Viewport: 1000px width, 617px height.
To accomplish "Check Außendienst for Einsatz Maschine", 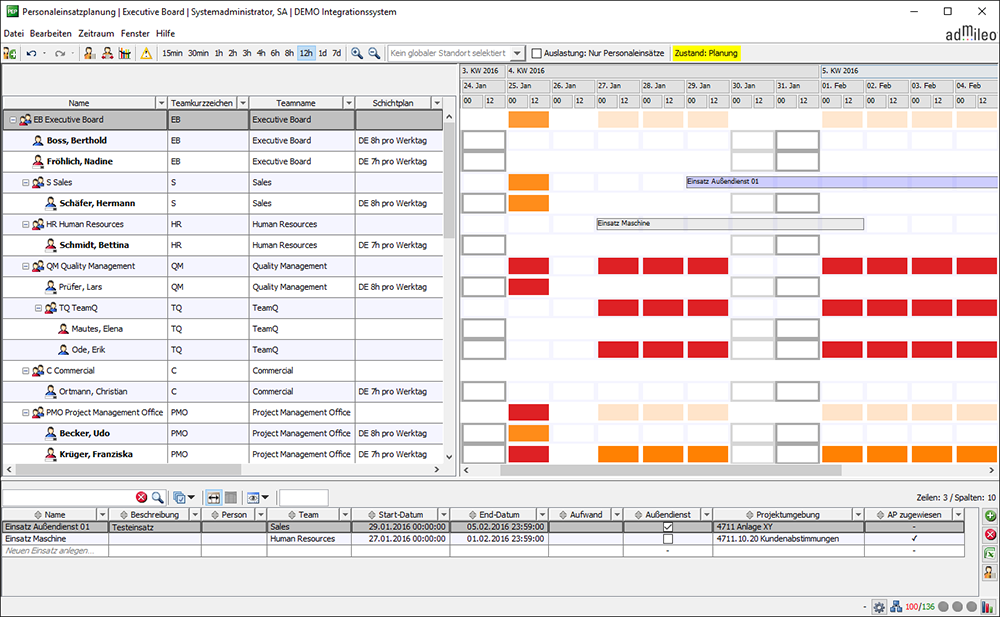I will (x=668, y=539).
